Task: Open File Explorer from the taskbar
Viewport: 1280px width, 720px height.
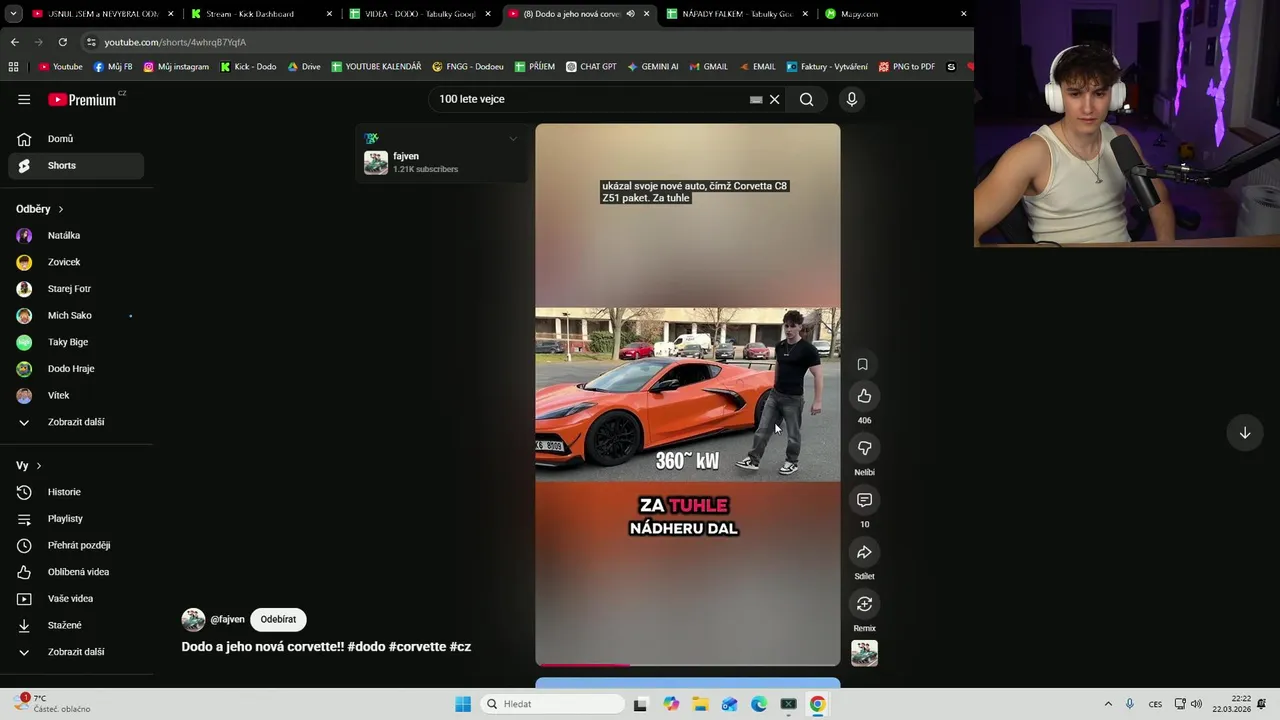Action: (700, 704)
